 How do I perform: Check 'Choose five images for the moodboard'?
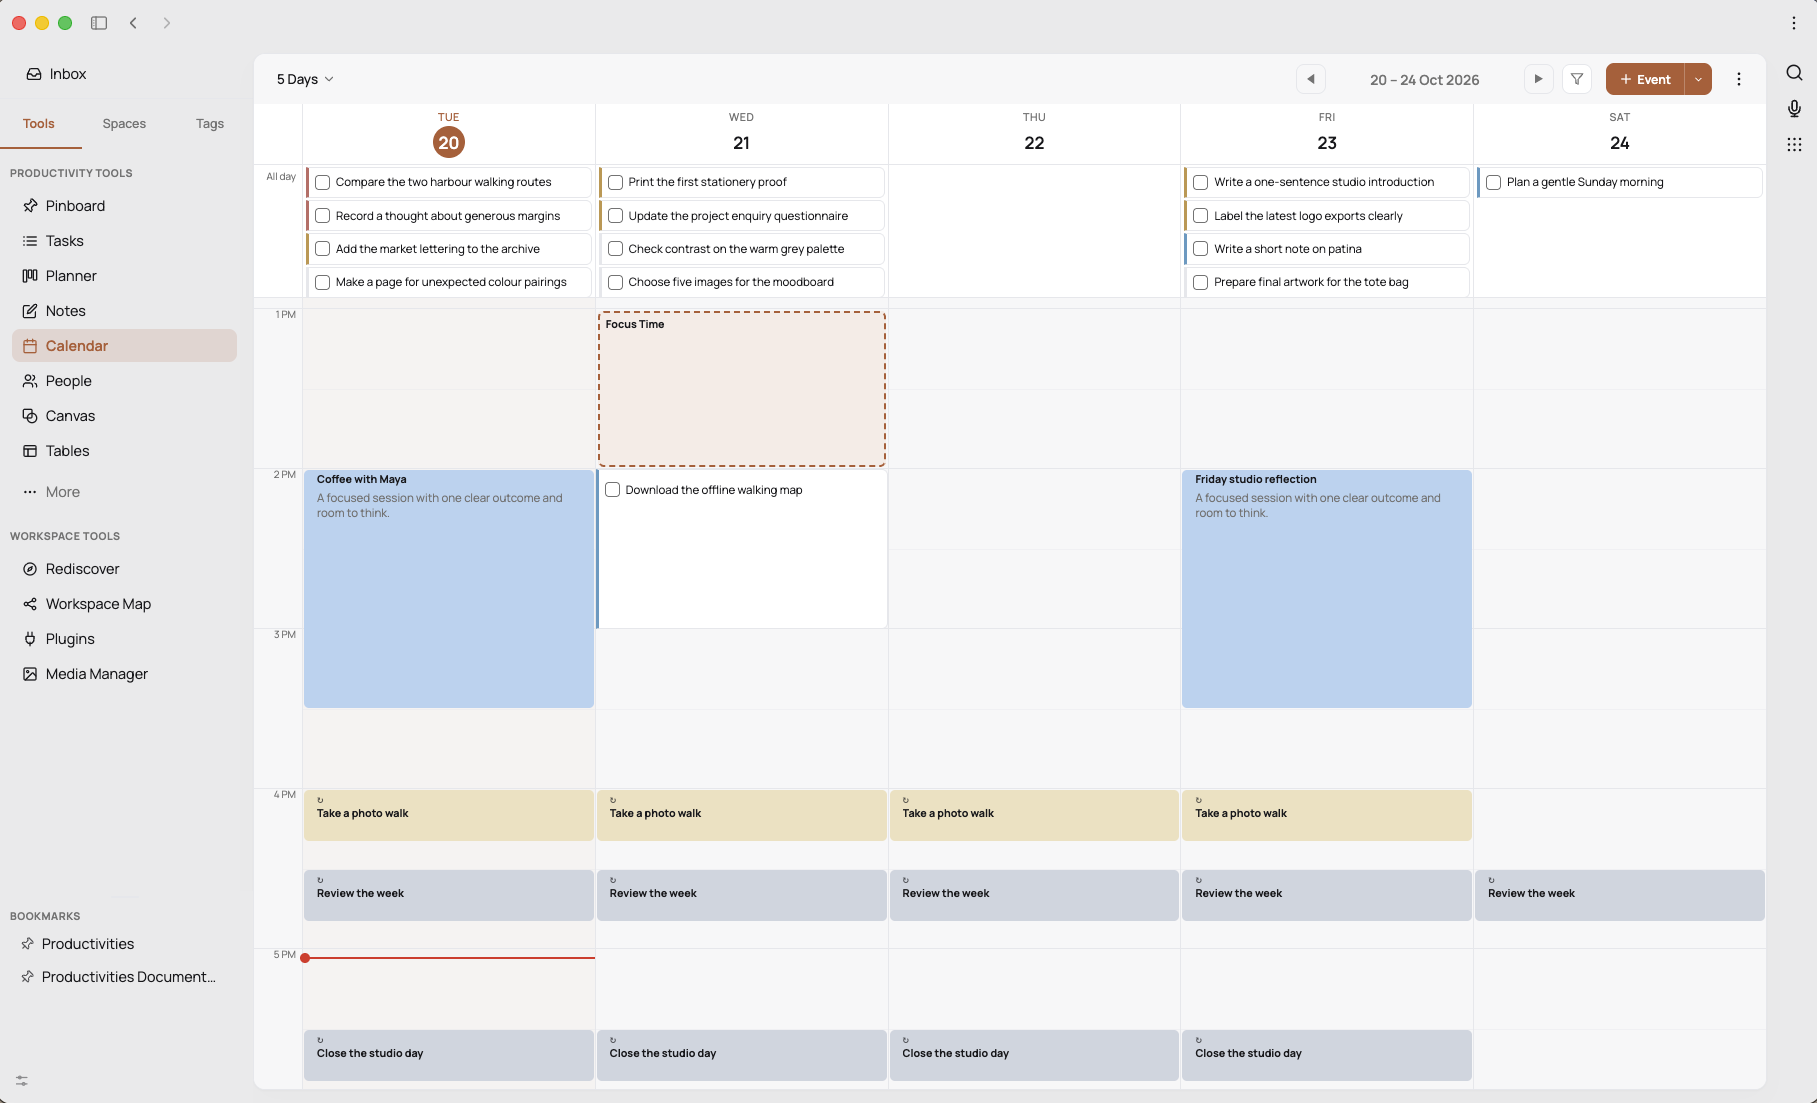[616, 282]
